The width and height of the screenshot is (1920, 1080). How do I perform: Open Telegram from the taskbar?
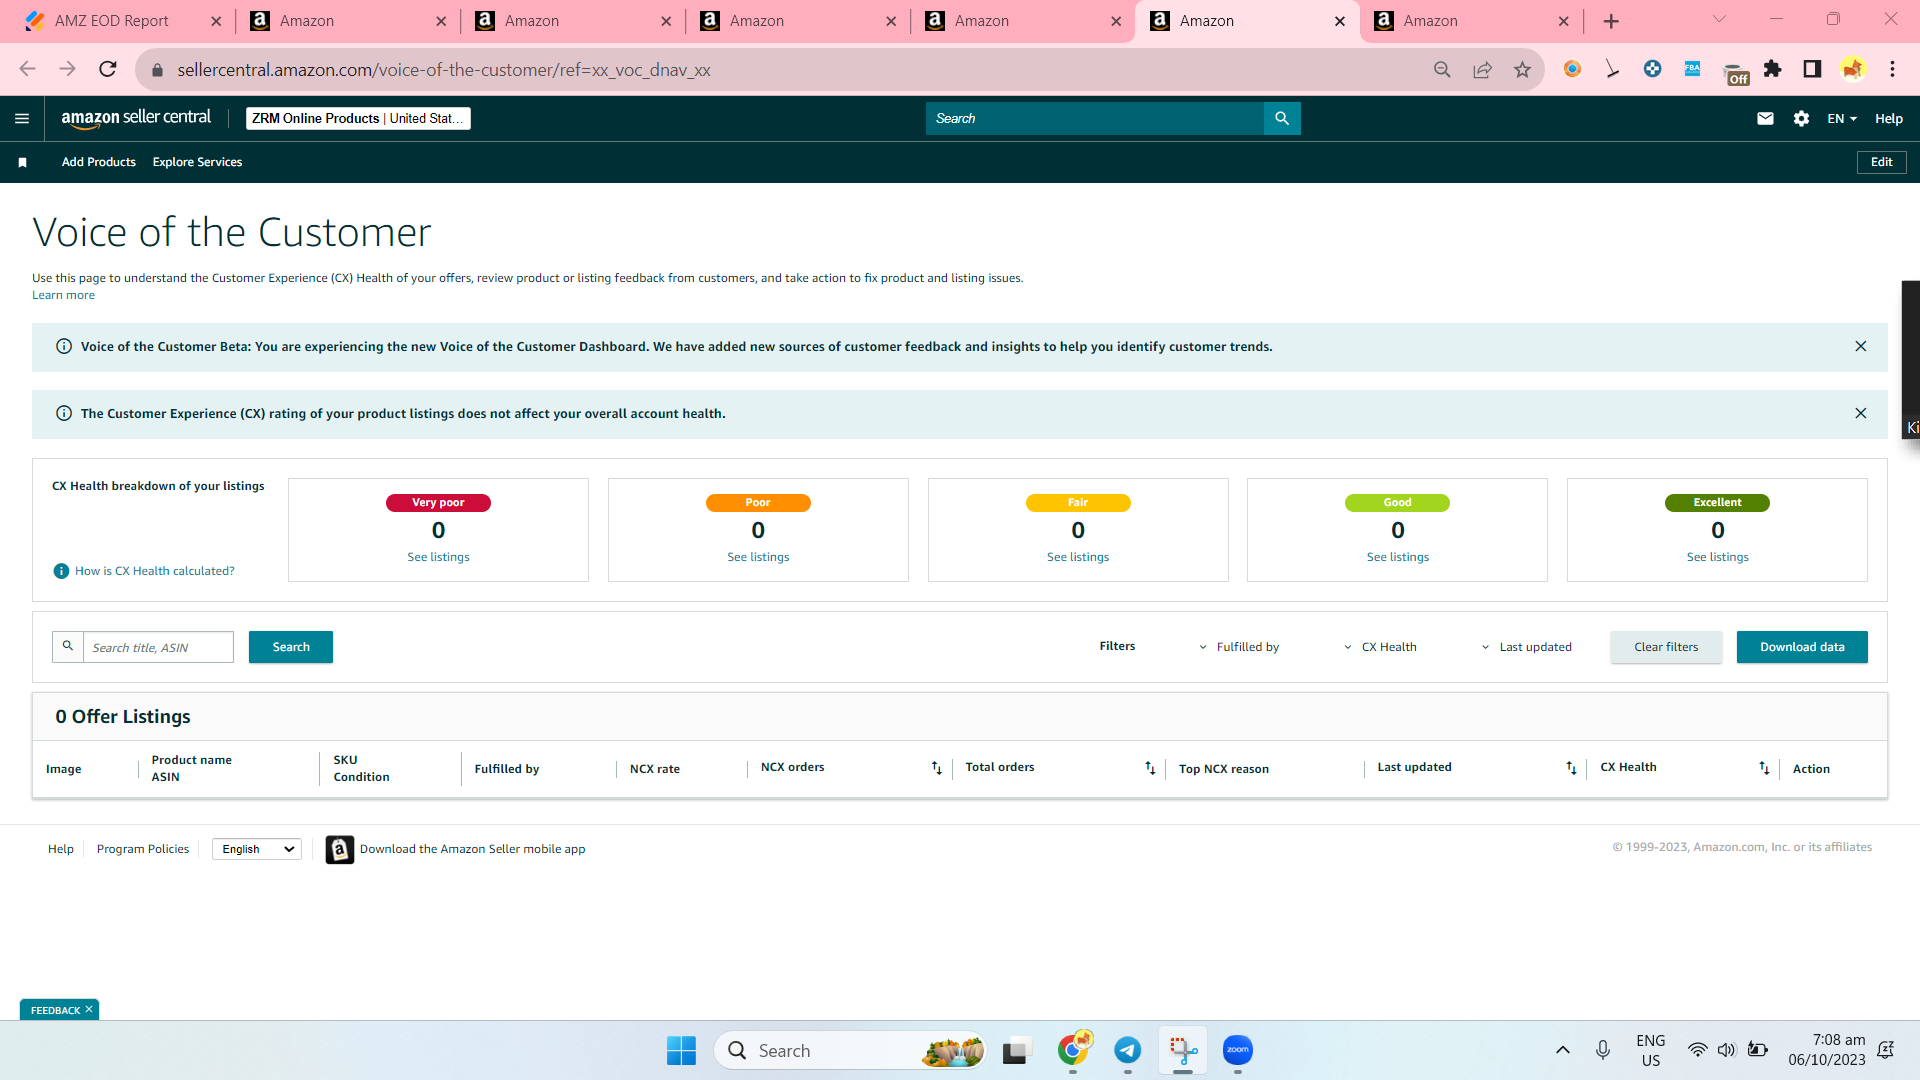[1127, 1050]
